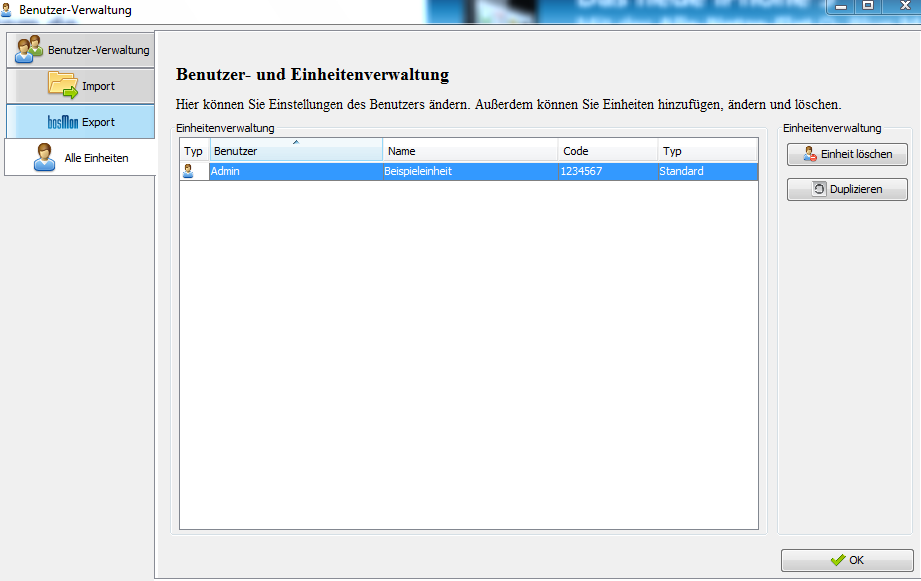Sort by the Name column header

(x=470, y=151)
